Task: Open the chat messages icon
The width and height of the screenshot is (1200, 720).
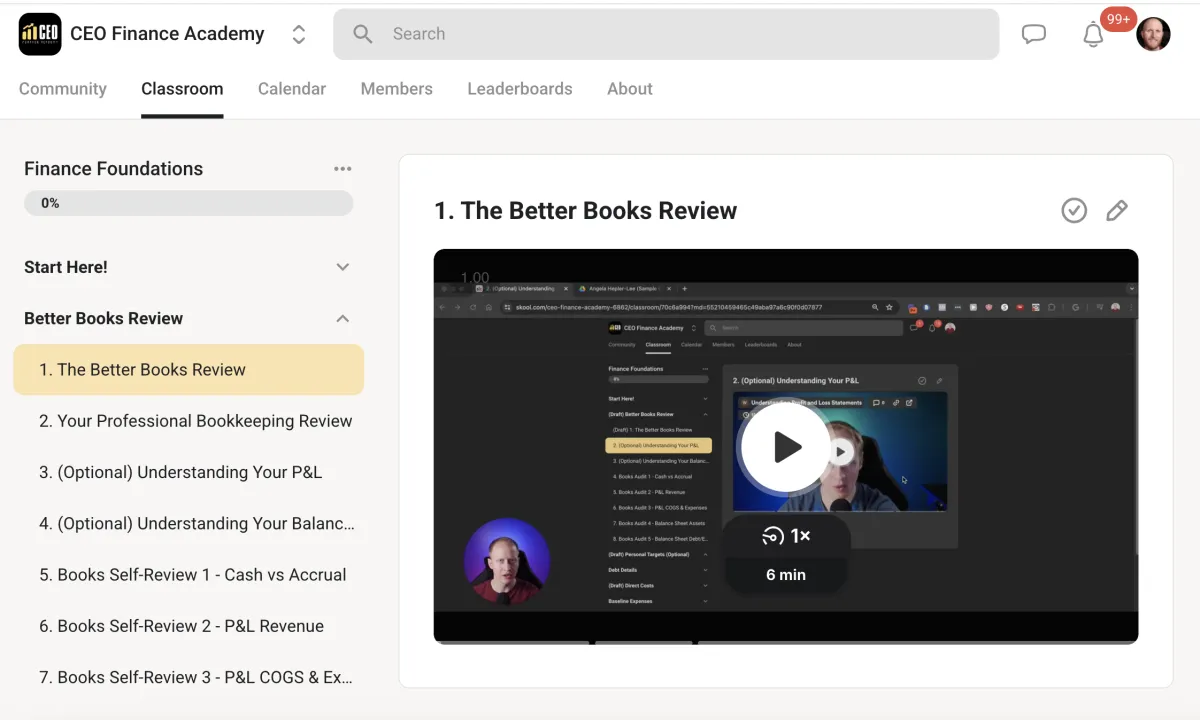Action: pyautogui.click(x=1034, y=34)
